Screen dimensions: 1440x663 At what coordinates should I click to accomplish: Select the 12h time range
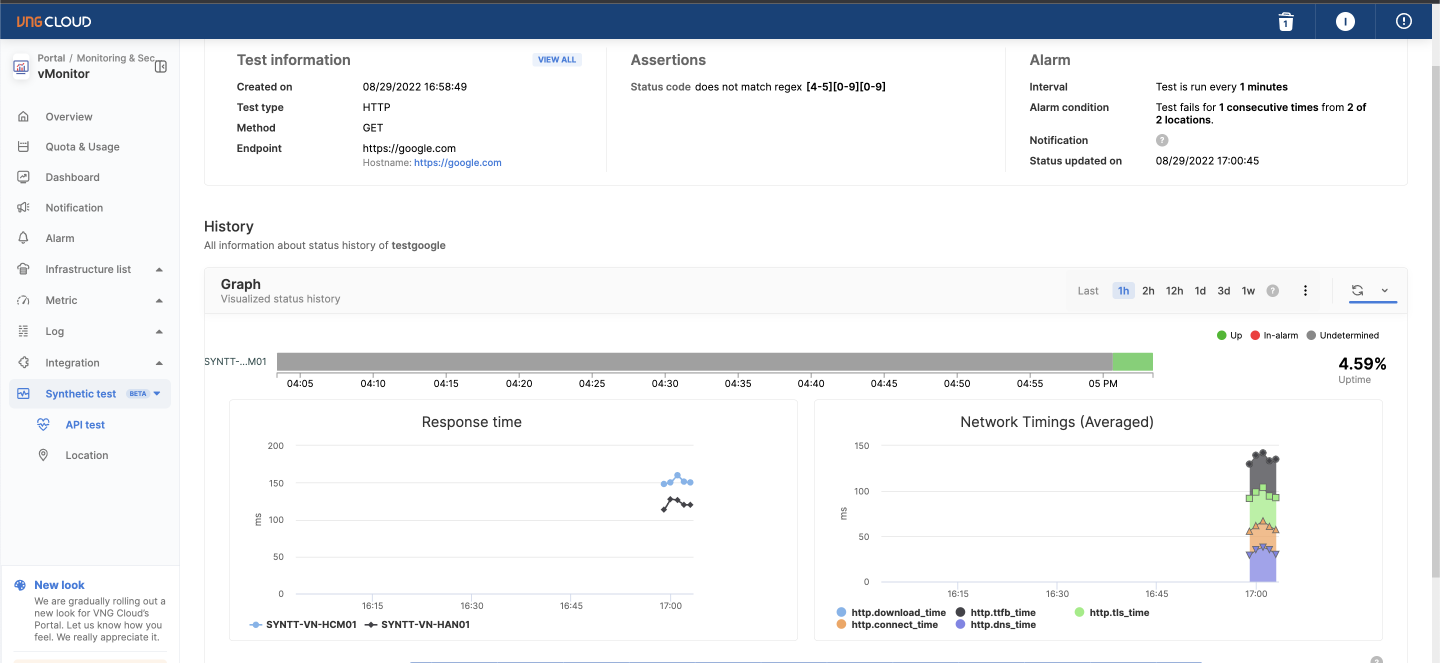pos(1174,291)
